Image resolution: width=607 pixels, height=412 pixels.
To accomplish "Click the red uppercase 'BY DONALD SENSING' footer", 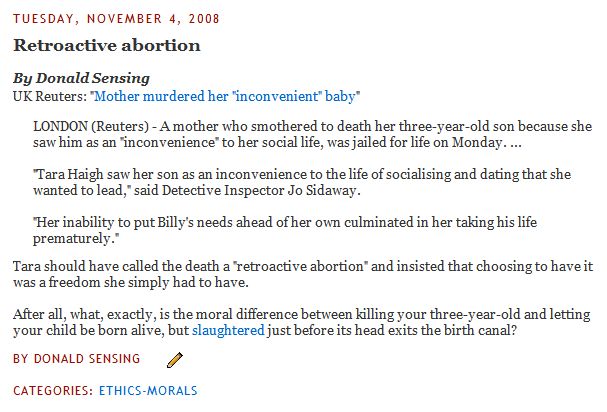I will [77, 359].
